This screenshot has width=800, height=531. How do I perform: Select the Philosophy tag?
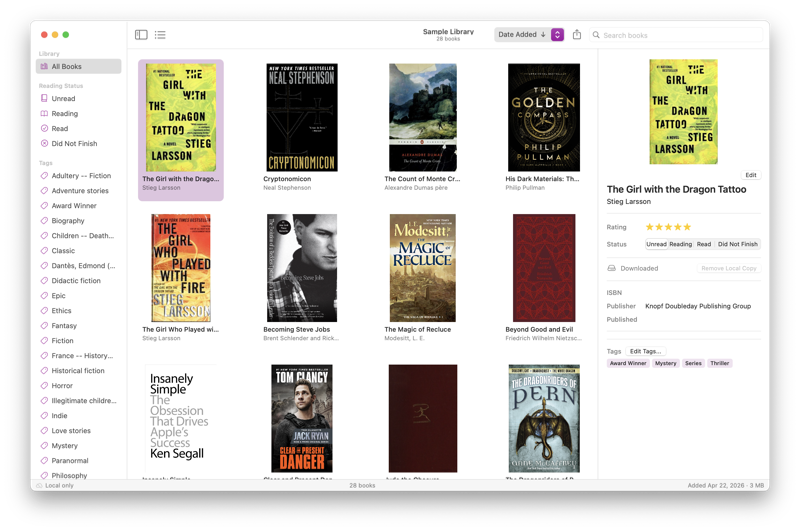[x=79, y=475]
